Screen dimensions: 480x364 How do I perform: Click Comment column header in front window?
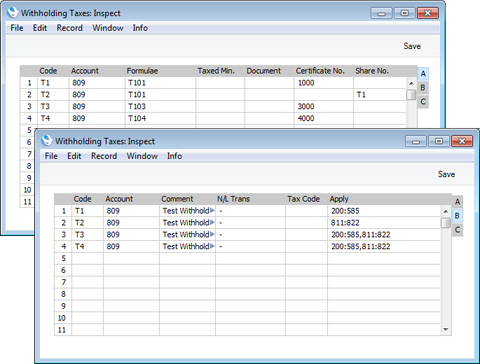[x=177, y=199]
